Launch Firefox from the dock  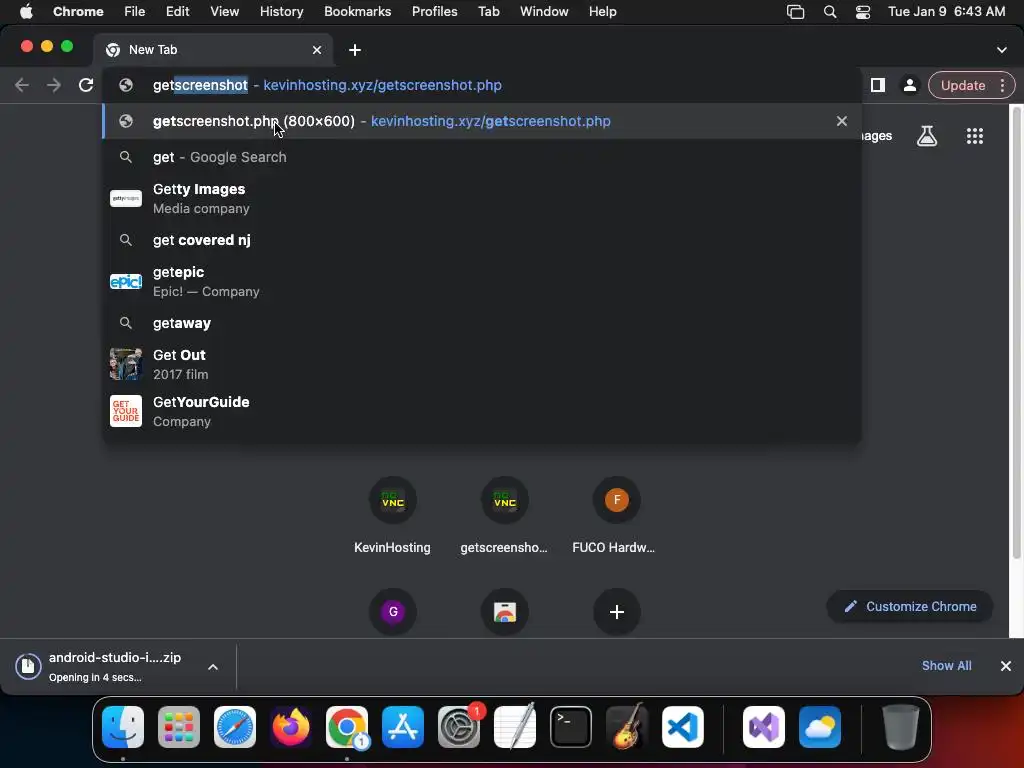click(291, 727)
